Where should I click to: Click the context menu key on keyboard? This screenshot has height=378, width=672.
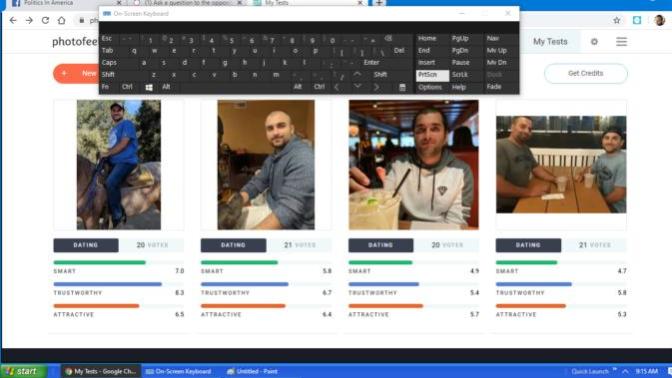point(402,87)
